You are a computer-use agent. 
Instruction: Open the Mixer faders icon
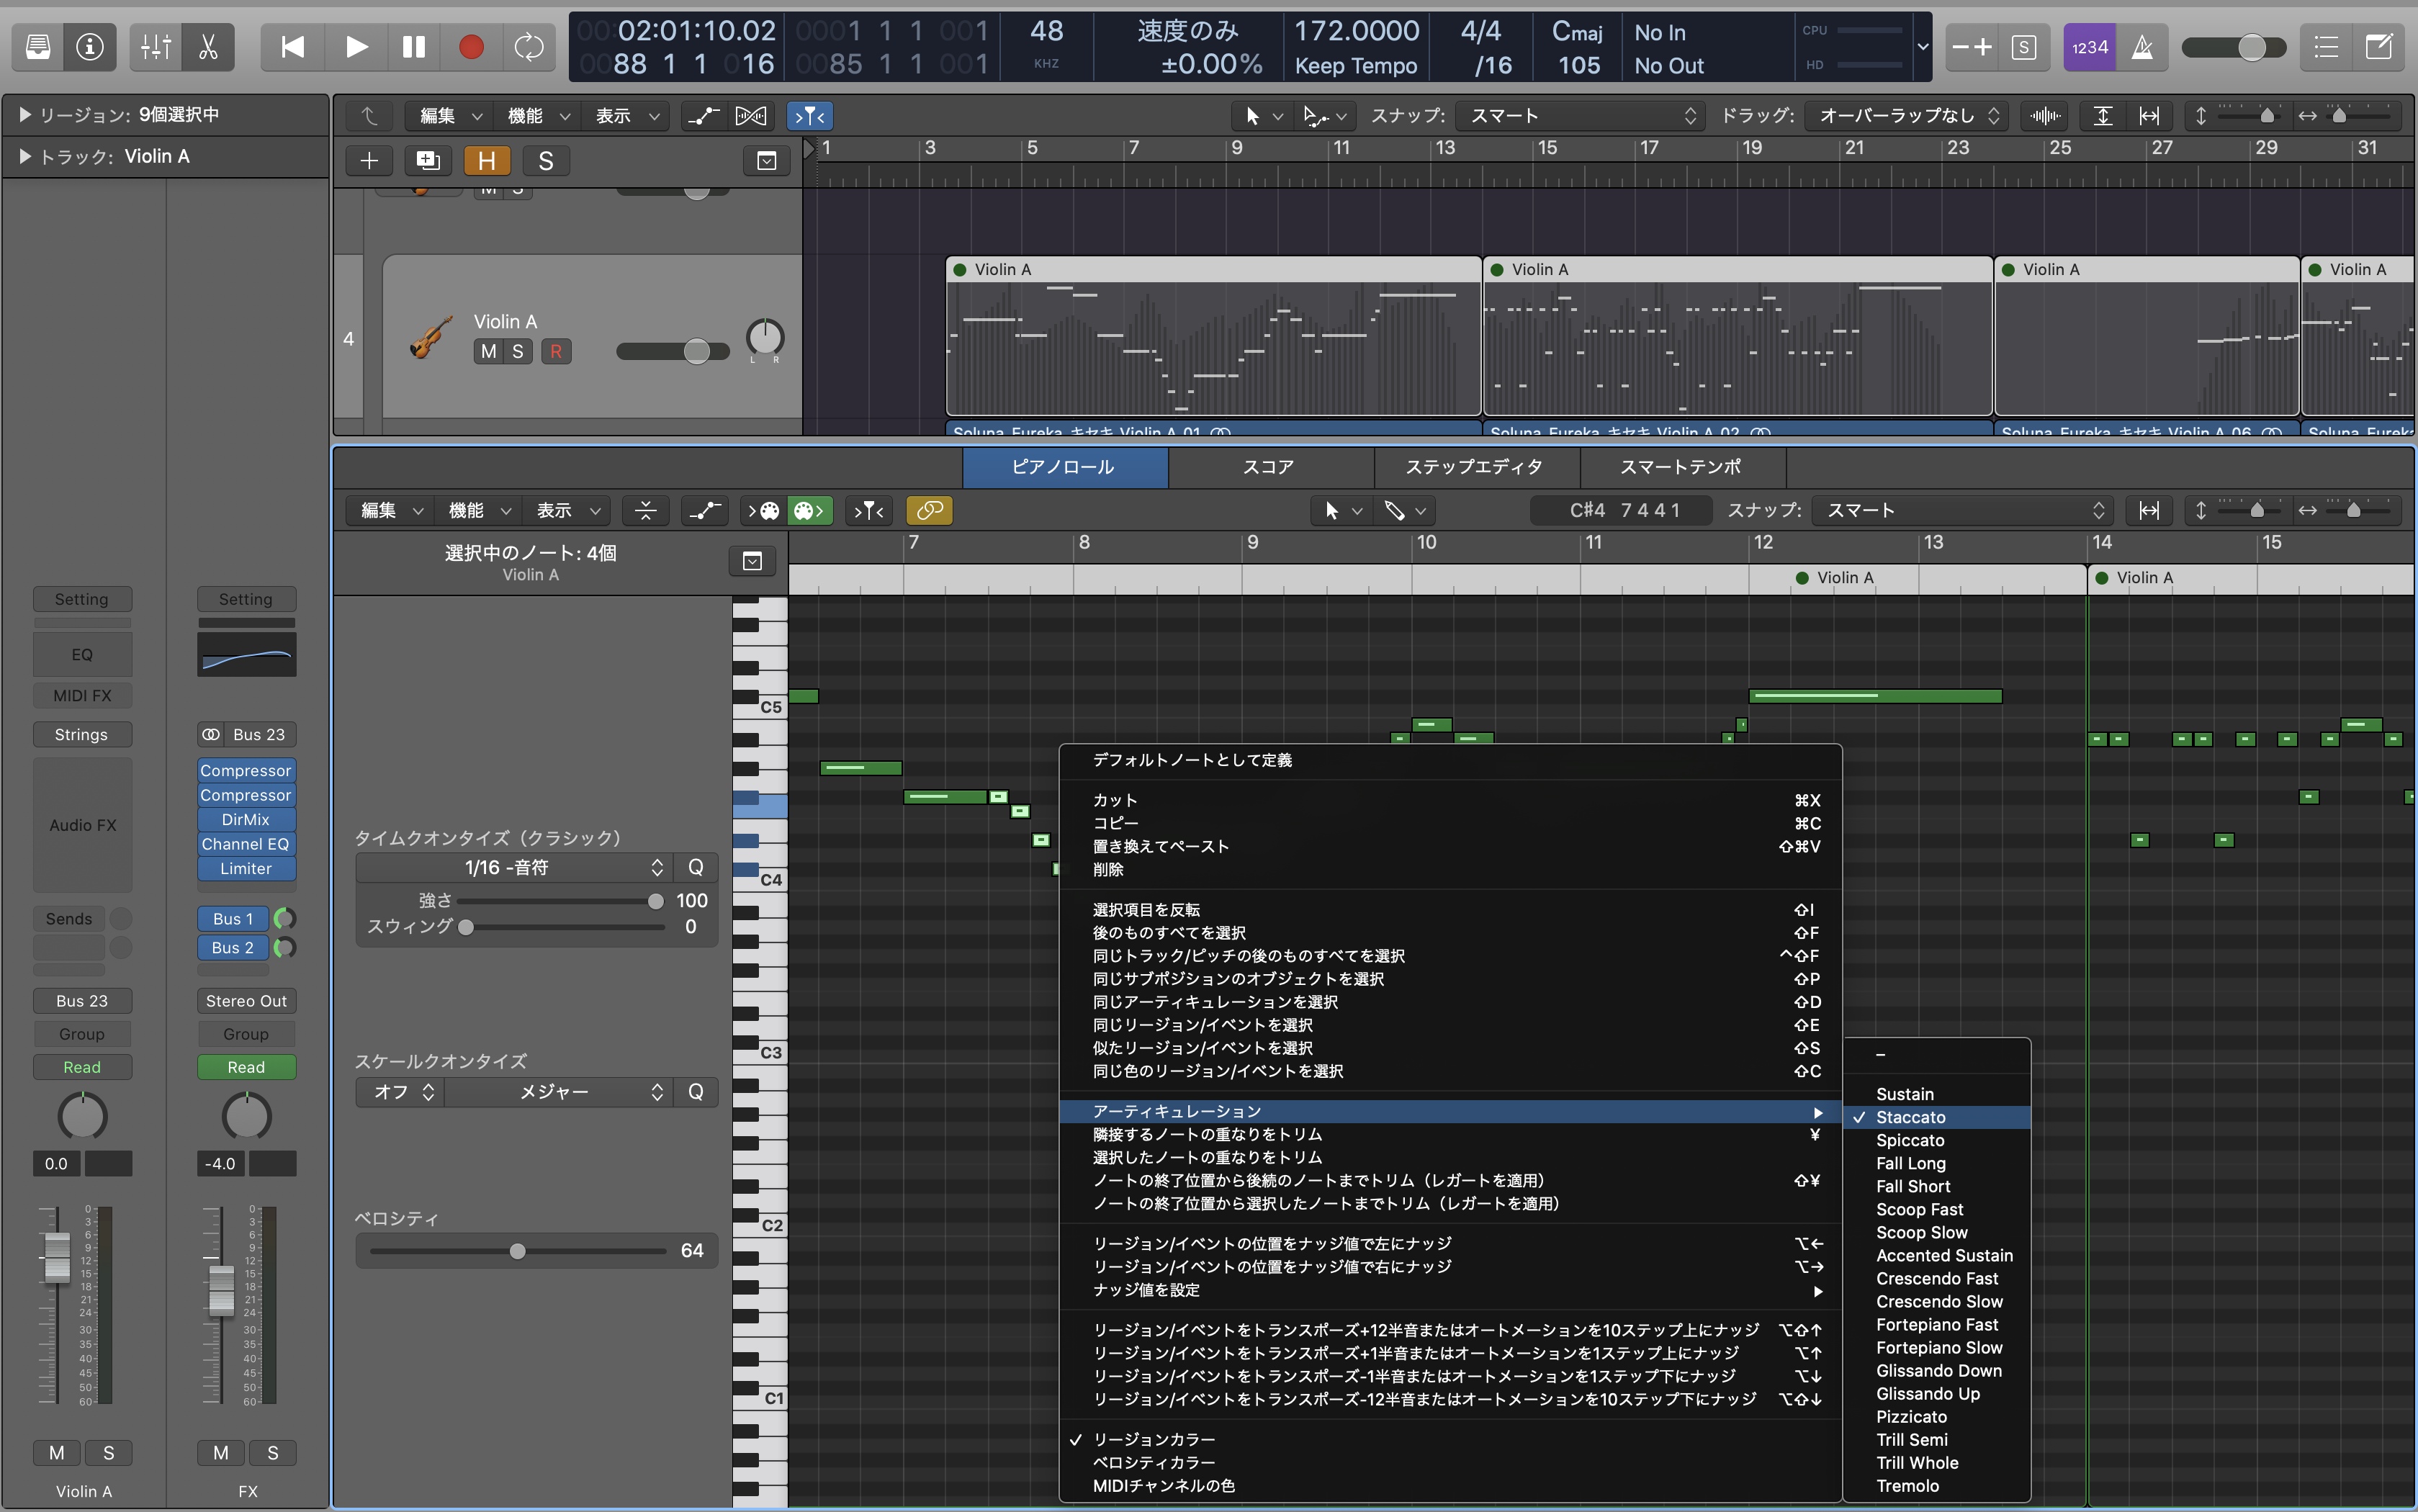pyautogui.click(x=156, y=47)
